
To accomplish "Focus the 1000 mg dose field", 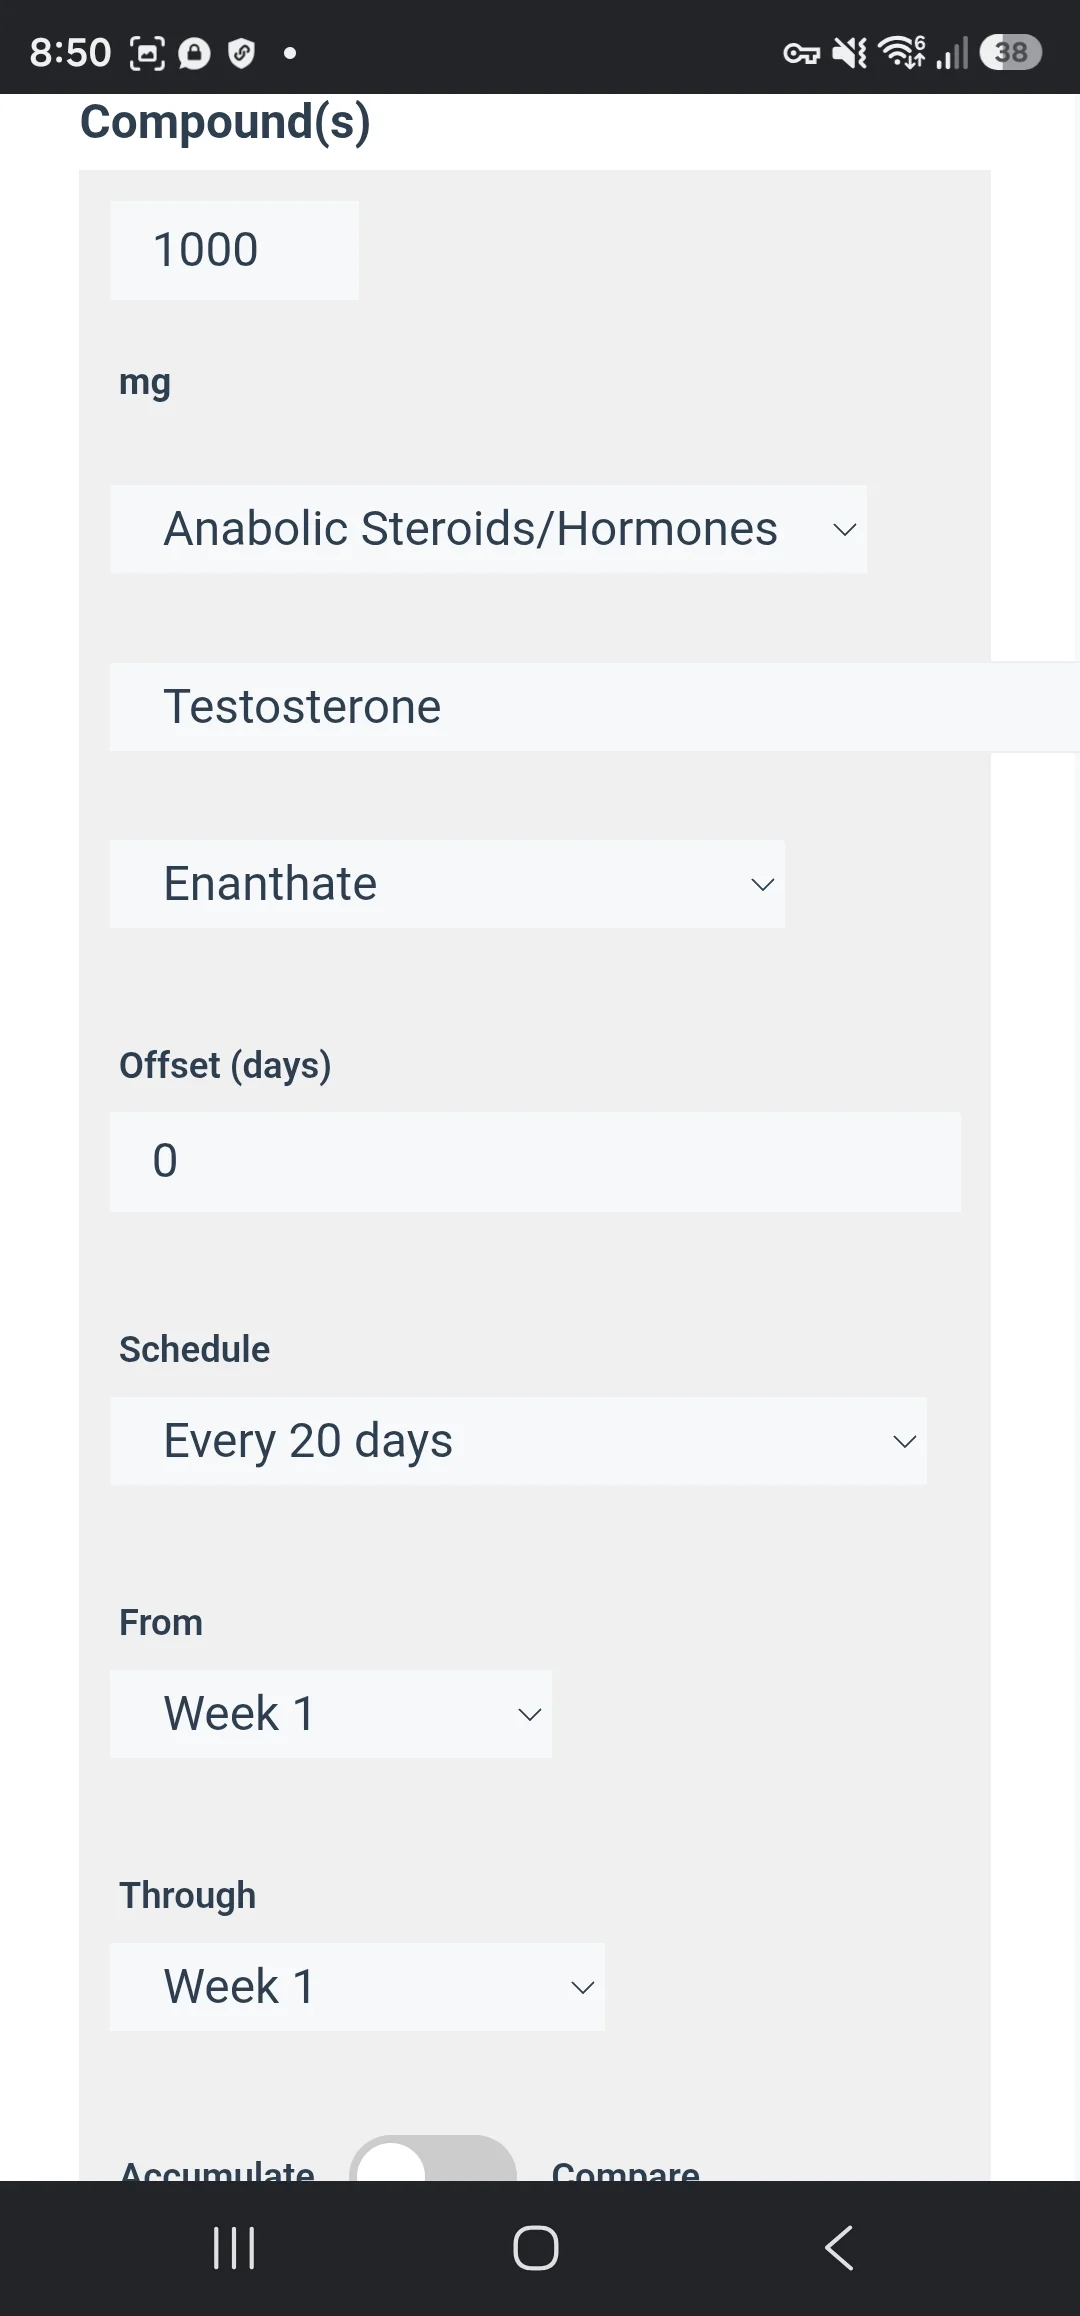I will pos(234,250).
